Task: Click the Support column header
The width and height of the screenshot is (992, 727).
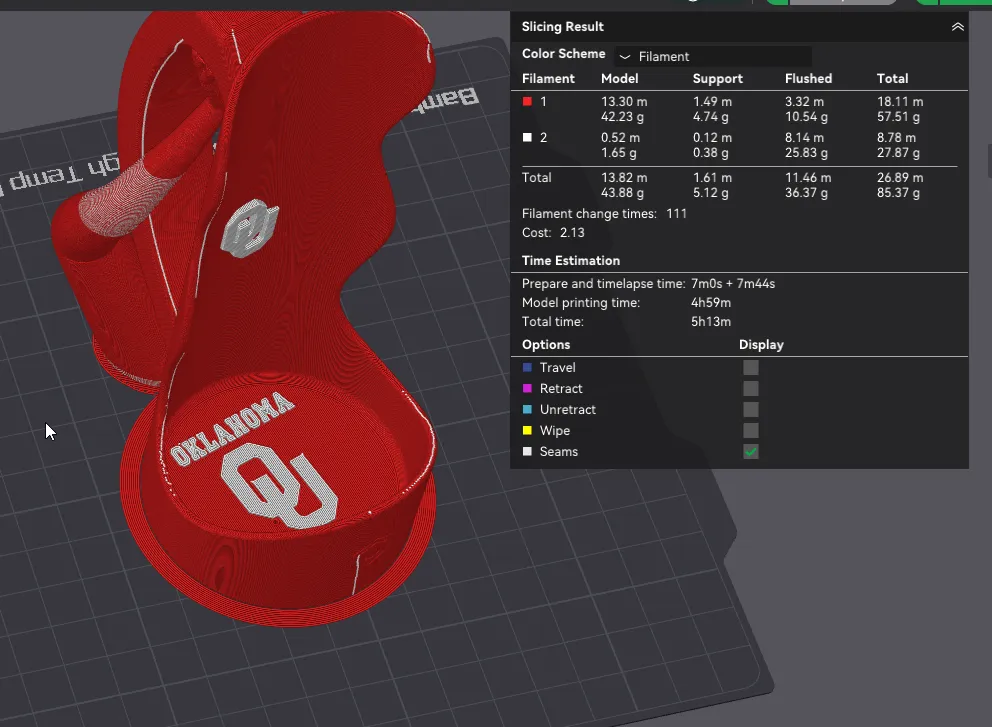Action: [x=717, y=78]
